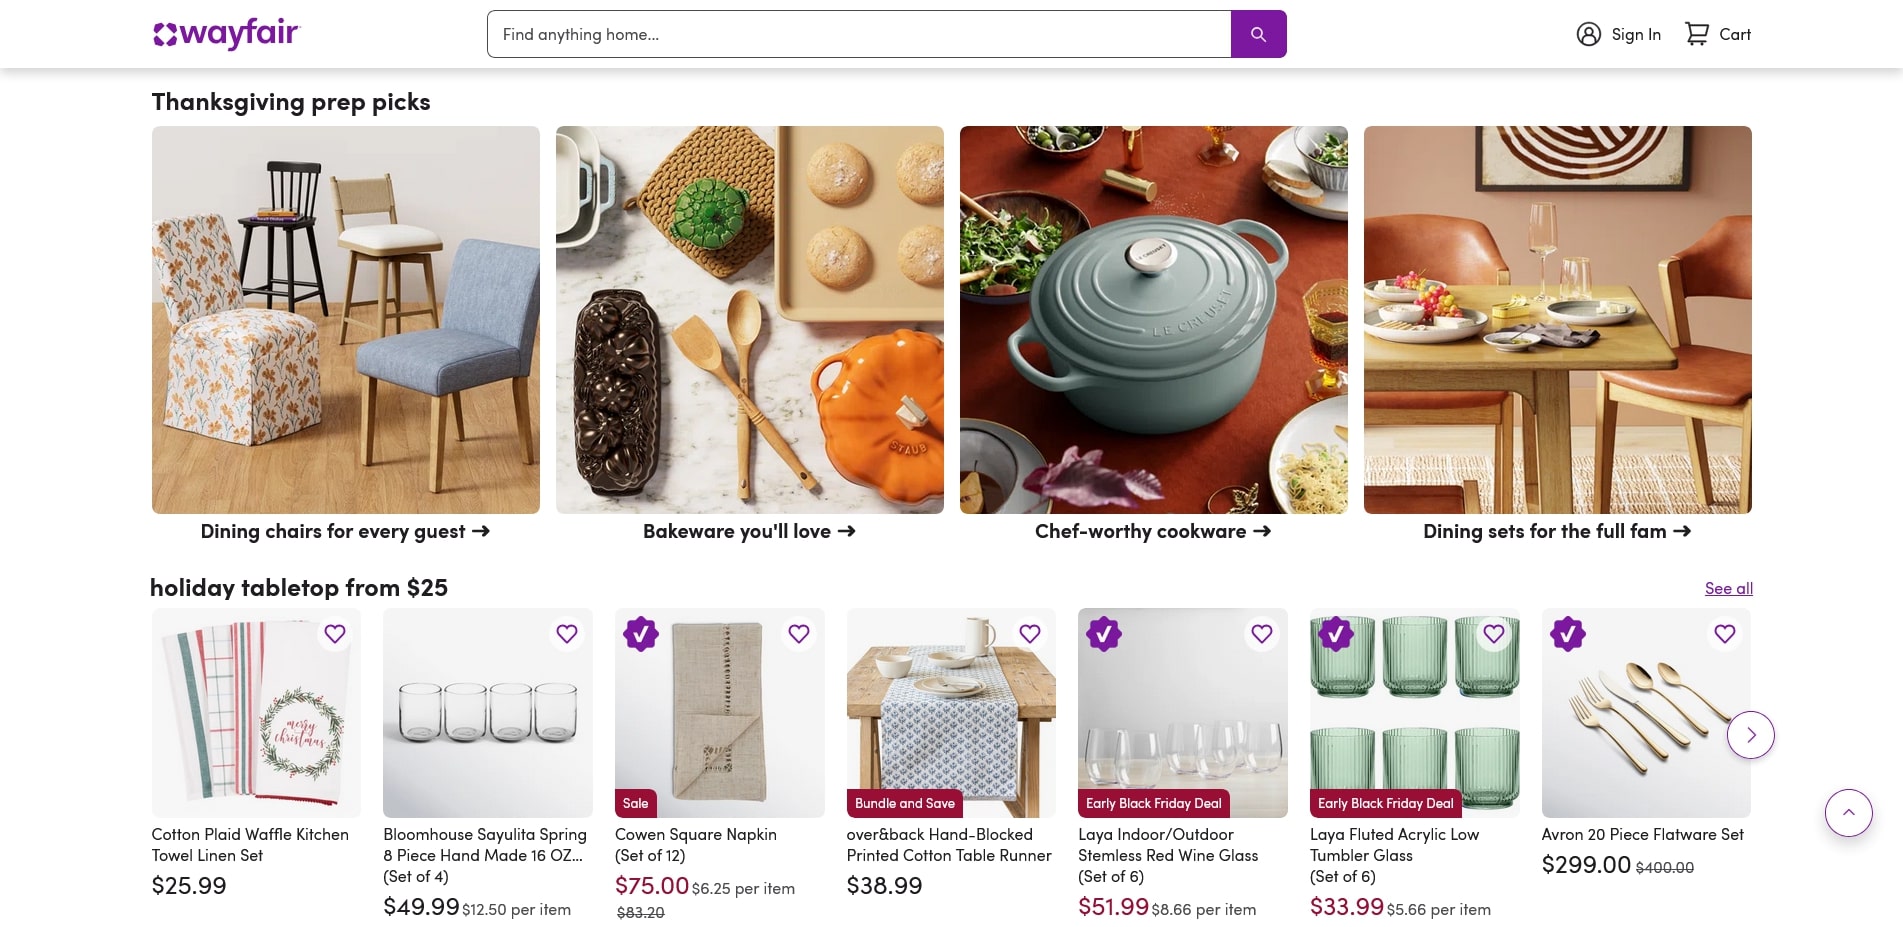
Task: Click the Sign In account icon
Action: click(1589, 33)
